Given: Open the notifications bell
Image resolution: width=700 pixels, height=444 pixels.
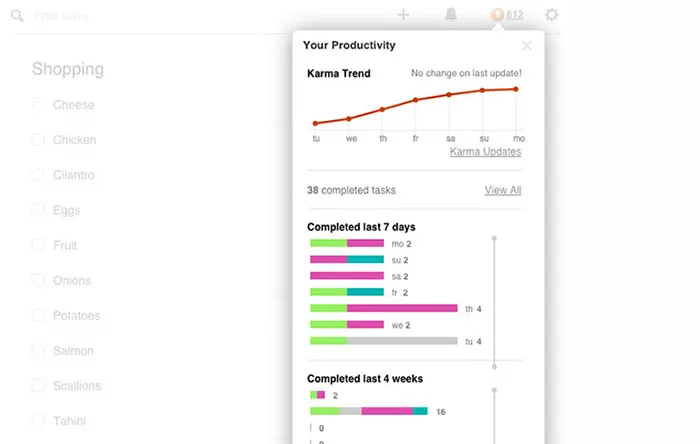Looking at the screenshot, I should (x=451, y=15).
